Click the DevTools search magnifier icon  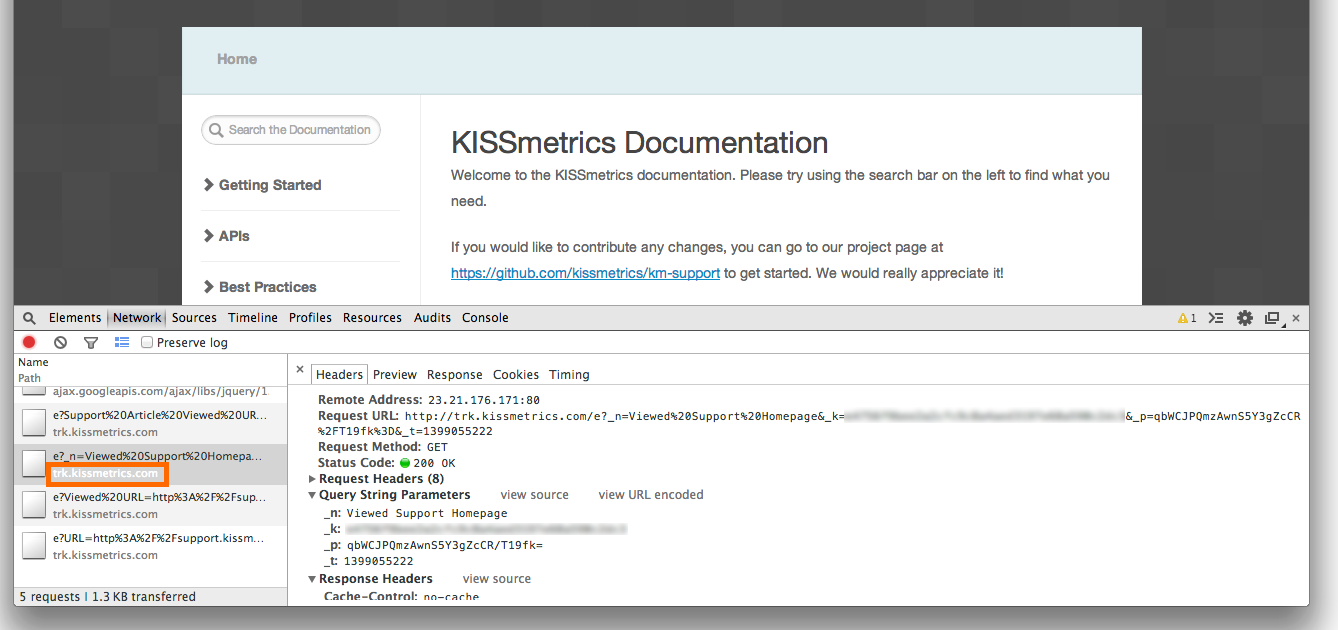(x=29, y=318)
